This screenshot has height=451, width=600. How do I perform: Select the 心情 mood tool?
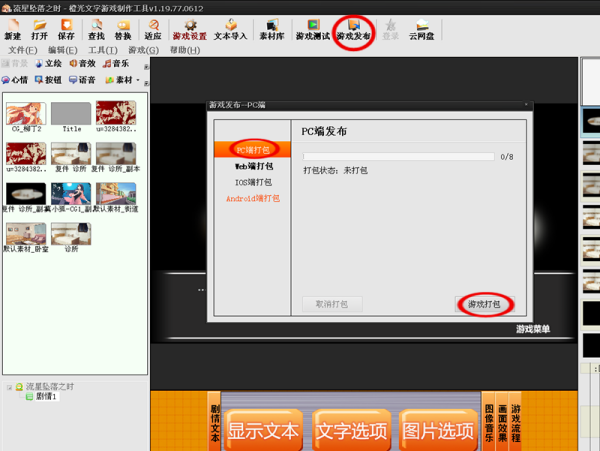tap(15, 80)
